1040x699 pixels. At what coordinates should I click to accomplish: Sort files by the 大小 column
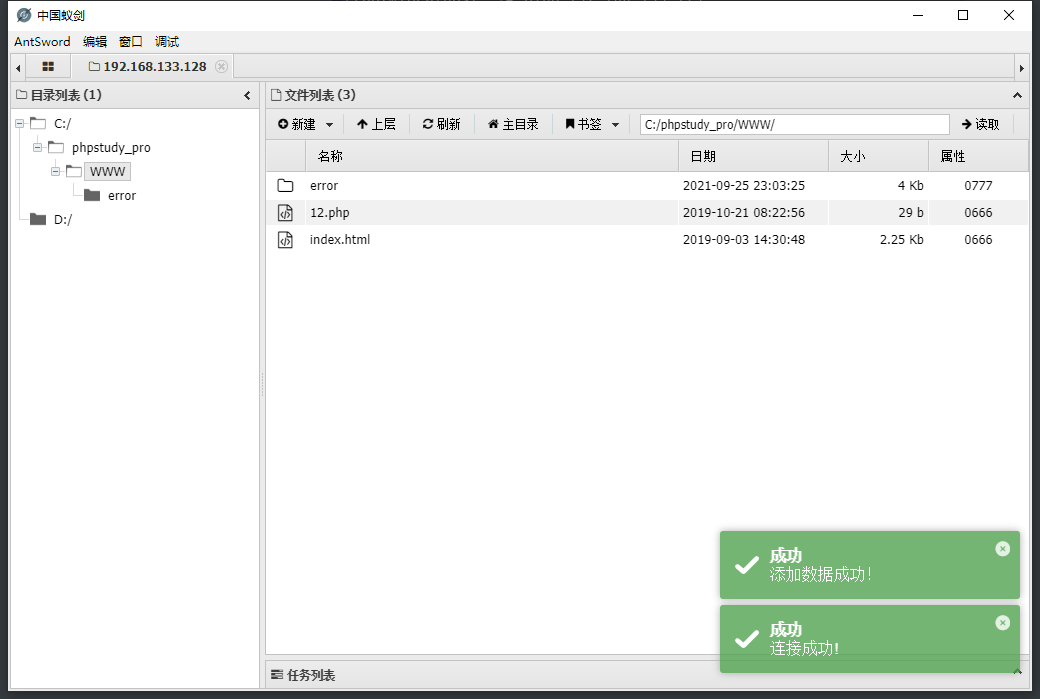click(878, 156)
